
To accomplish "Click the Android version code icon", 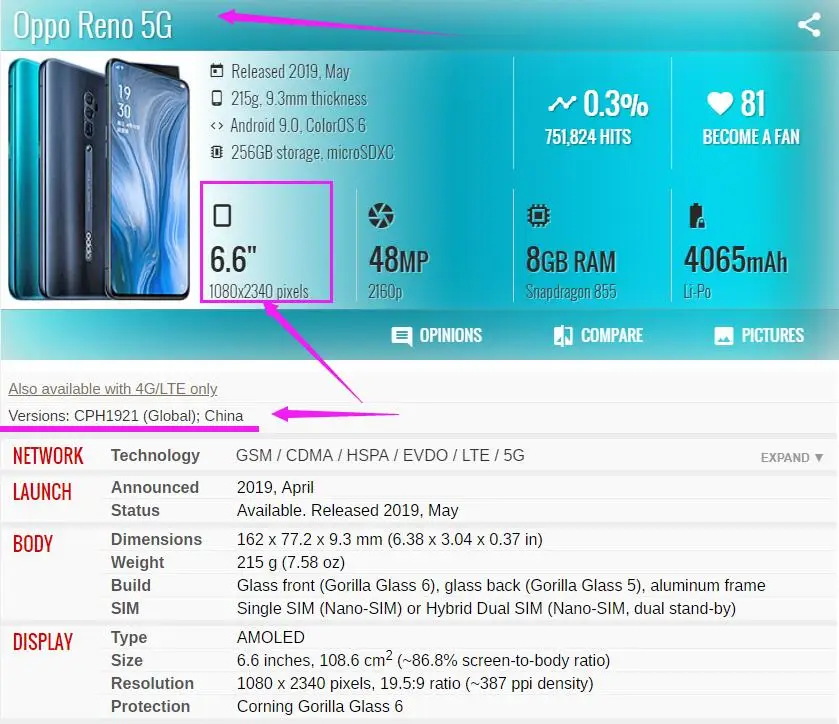I will click(x=217, y=125).
